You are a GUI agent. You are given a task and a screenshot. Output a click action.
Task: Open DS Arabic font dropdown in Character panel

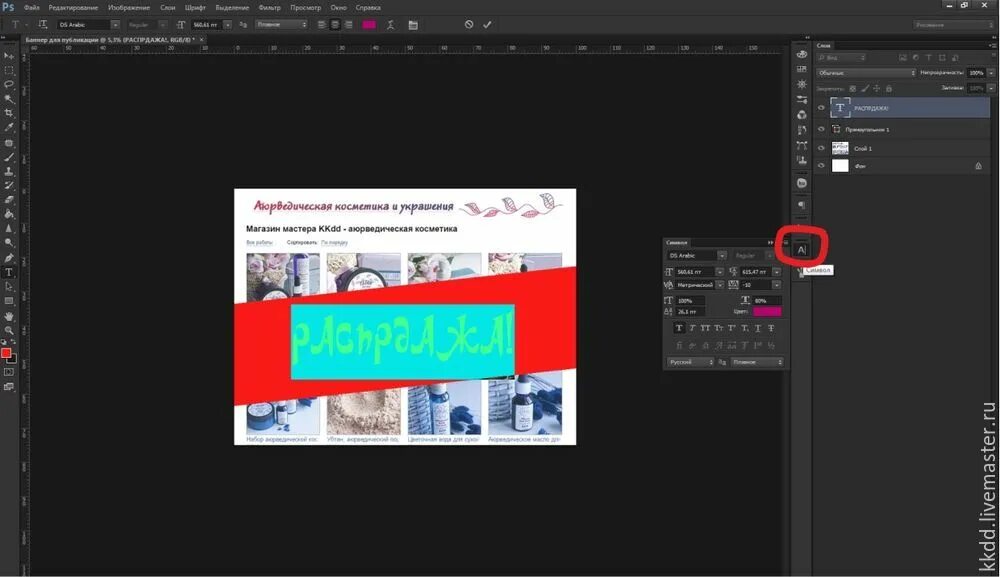721,255
